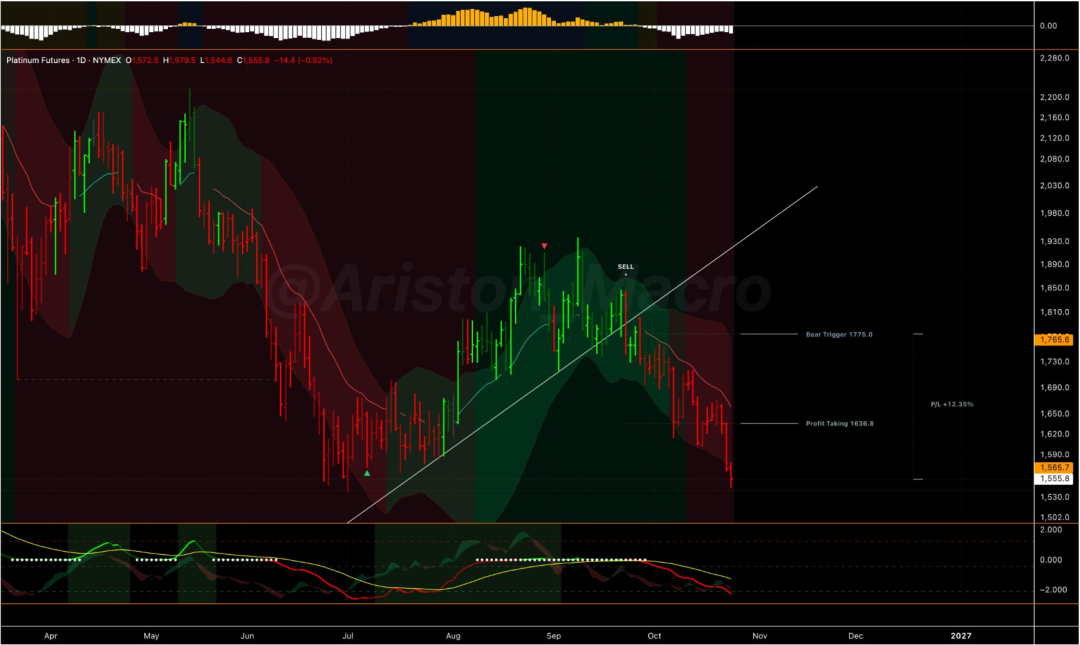
Task: Click the 0.00 label on the top histogram scale
Action: (1048, 26)
